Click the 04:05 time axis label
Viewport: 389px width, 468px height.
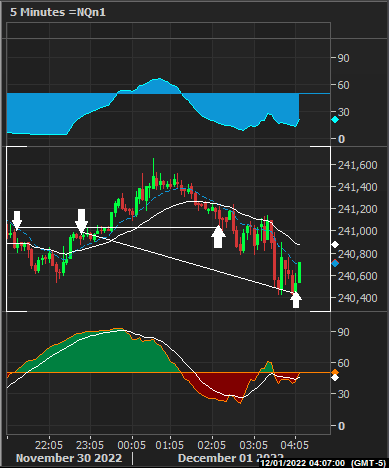pyautogui.click(x=295, y=445)
